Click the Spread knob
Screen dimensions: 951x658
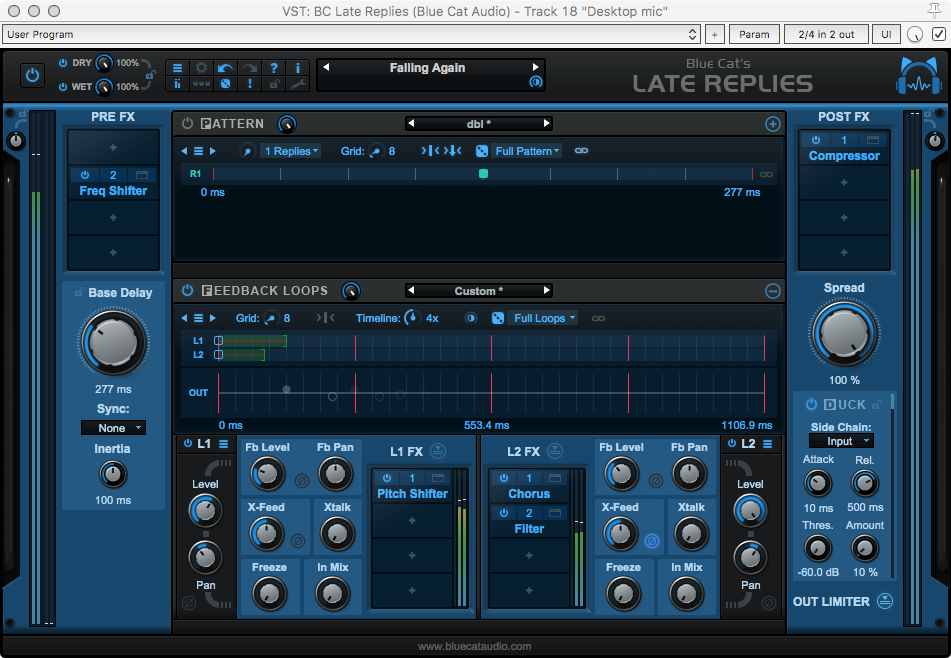(x=844, y=334)
